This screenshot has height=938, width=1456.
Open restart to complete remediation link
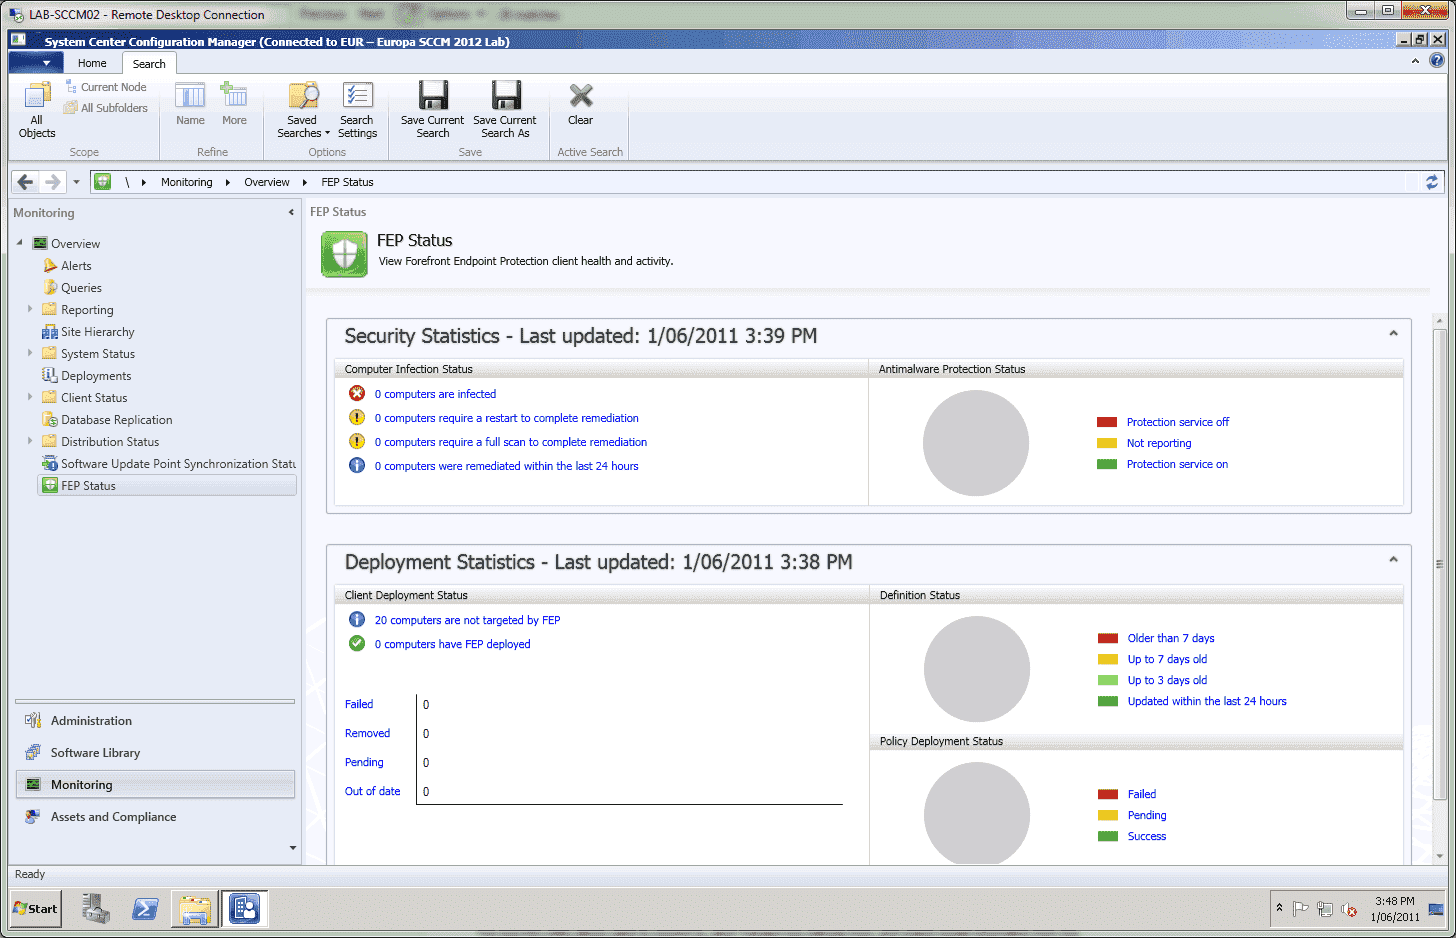[x=506, y=418]
